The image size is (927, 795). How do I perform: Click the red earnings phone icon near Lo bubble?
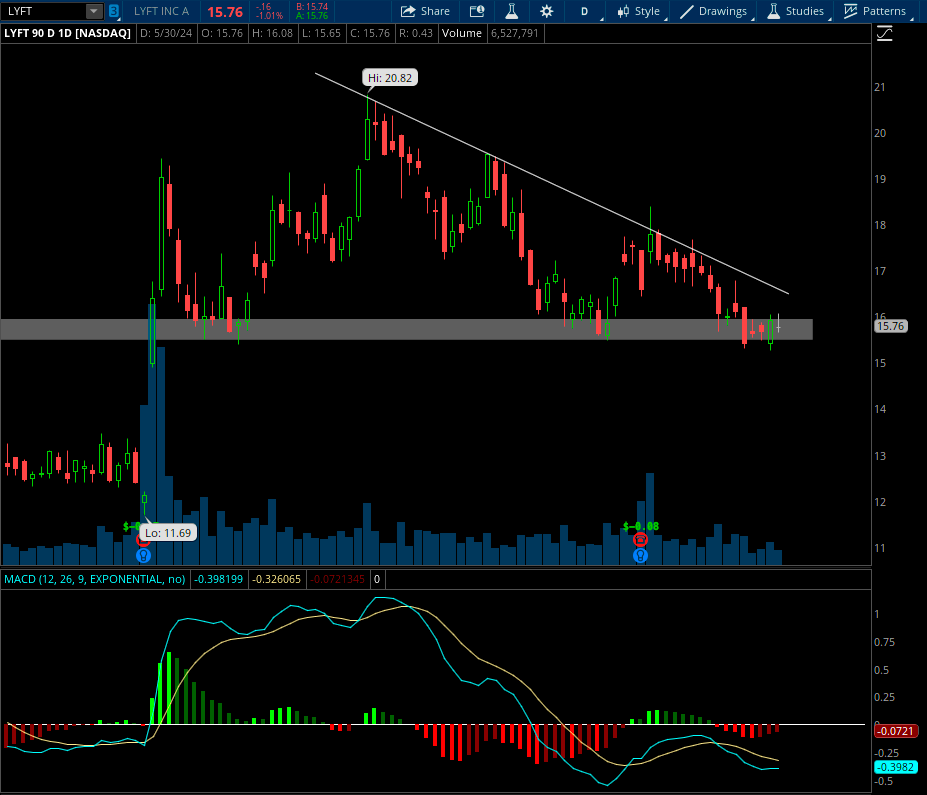tap(142, 540)
